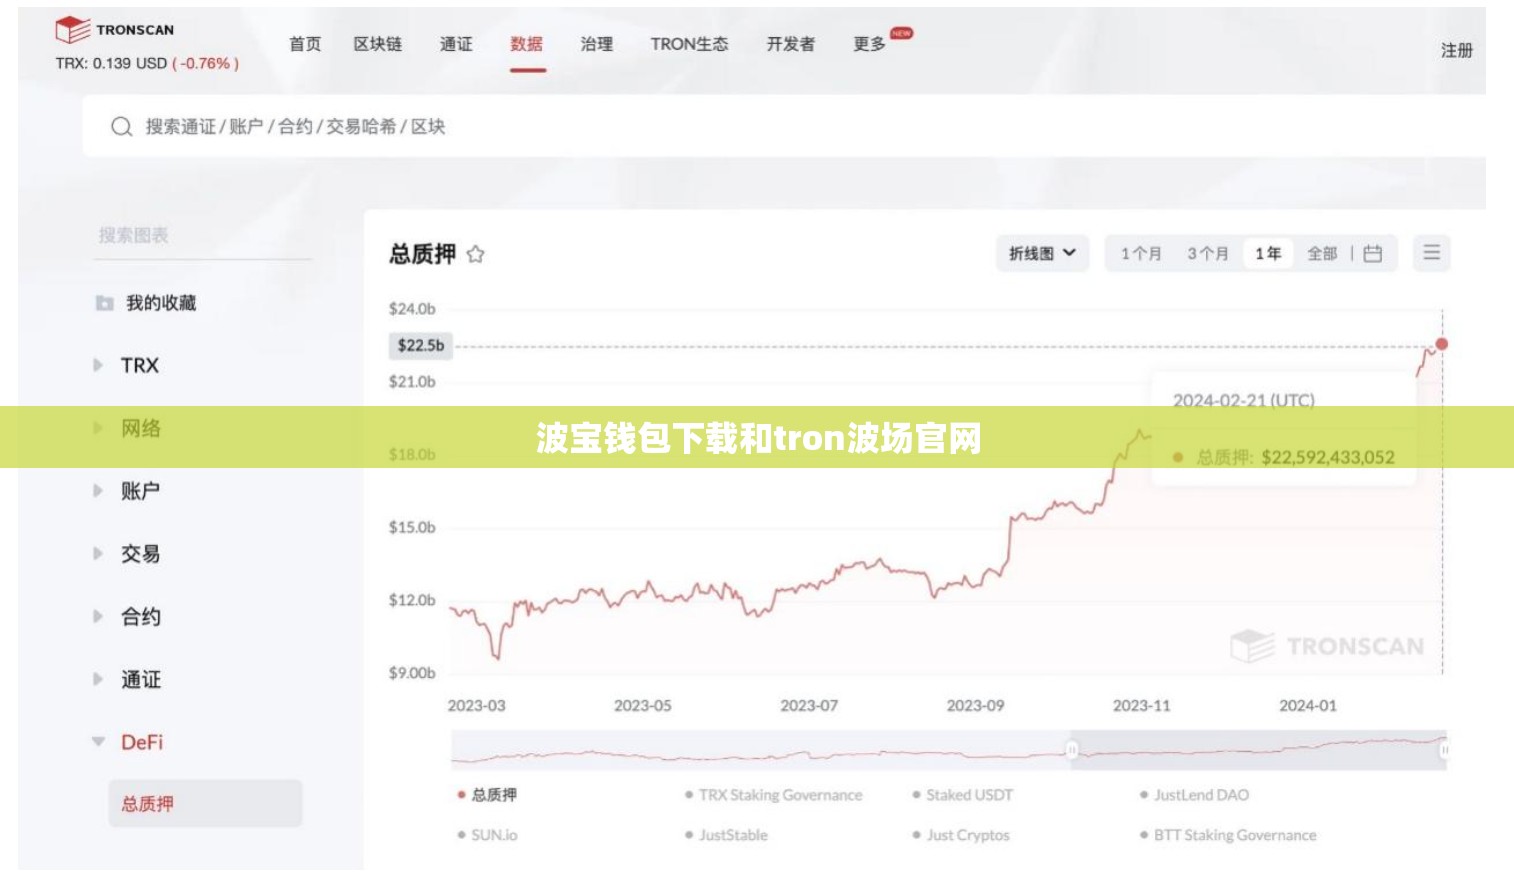Click the right zoom slider handle

coord(1444,749)
